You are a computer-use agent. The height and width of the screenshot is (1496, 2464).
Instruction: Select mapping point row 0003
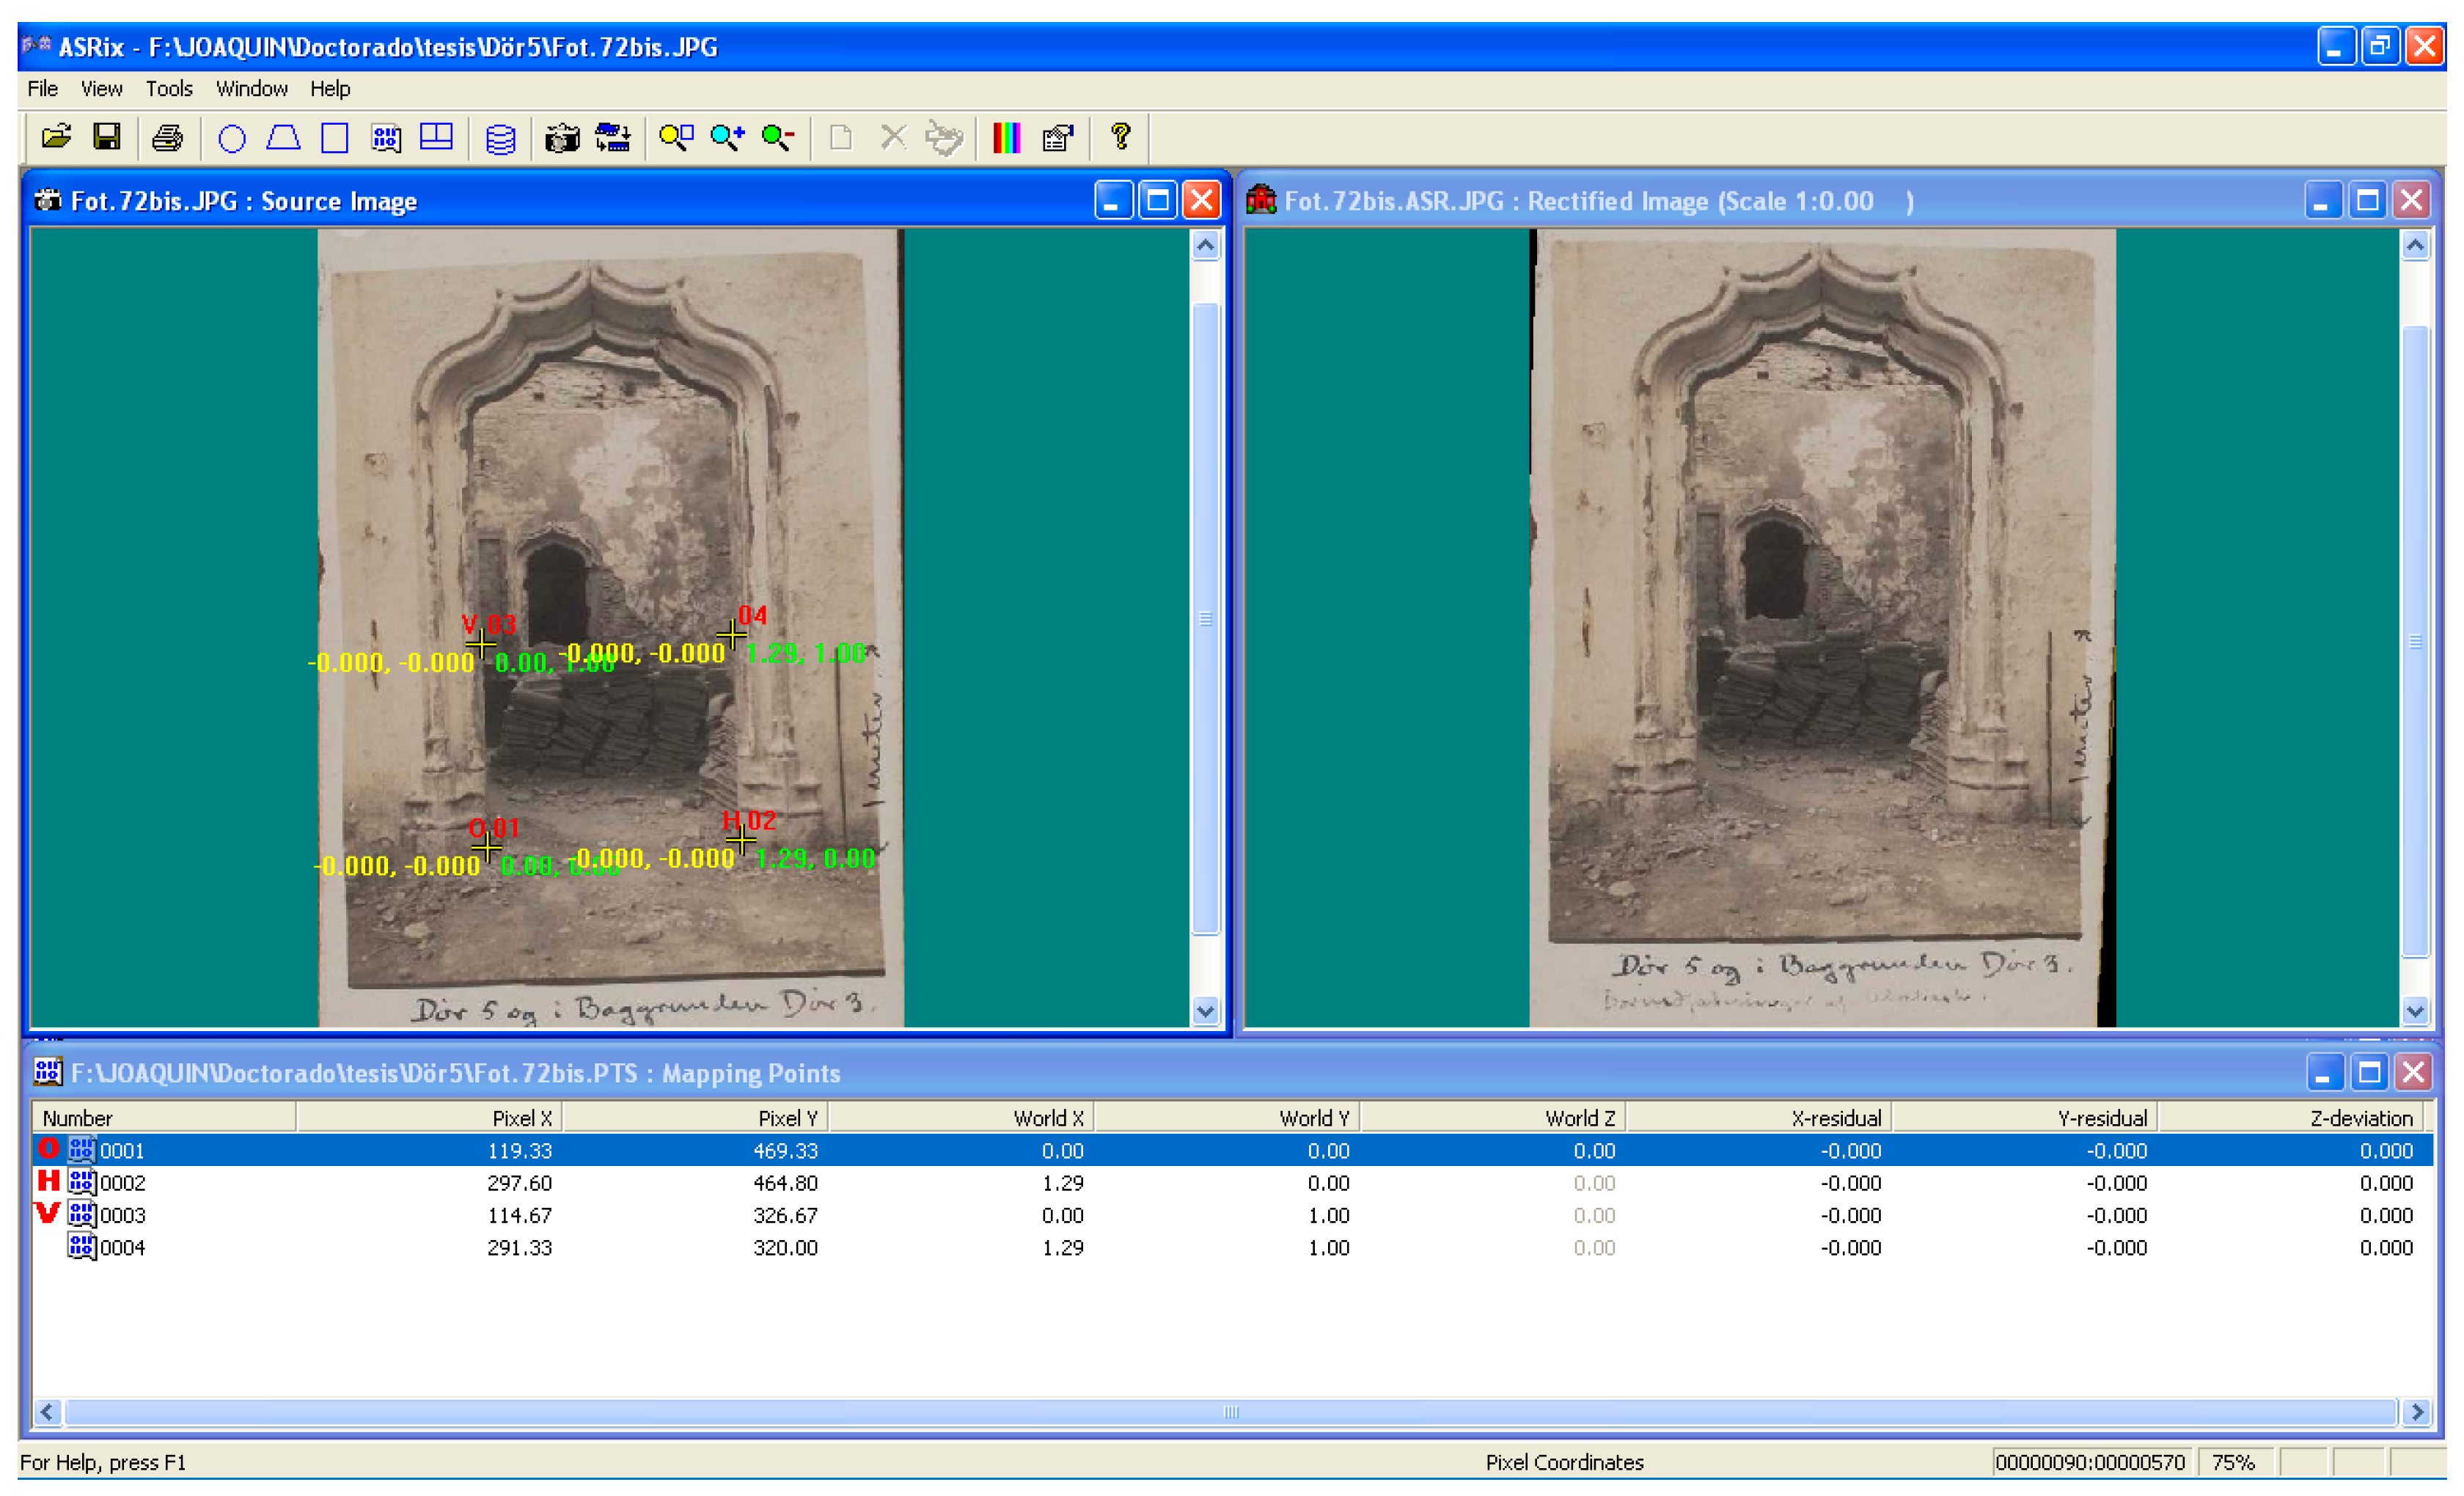pos(122,1215)
